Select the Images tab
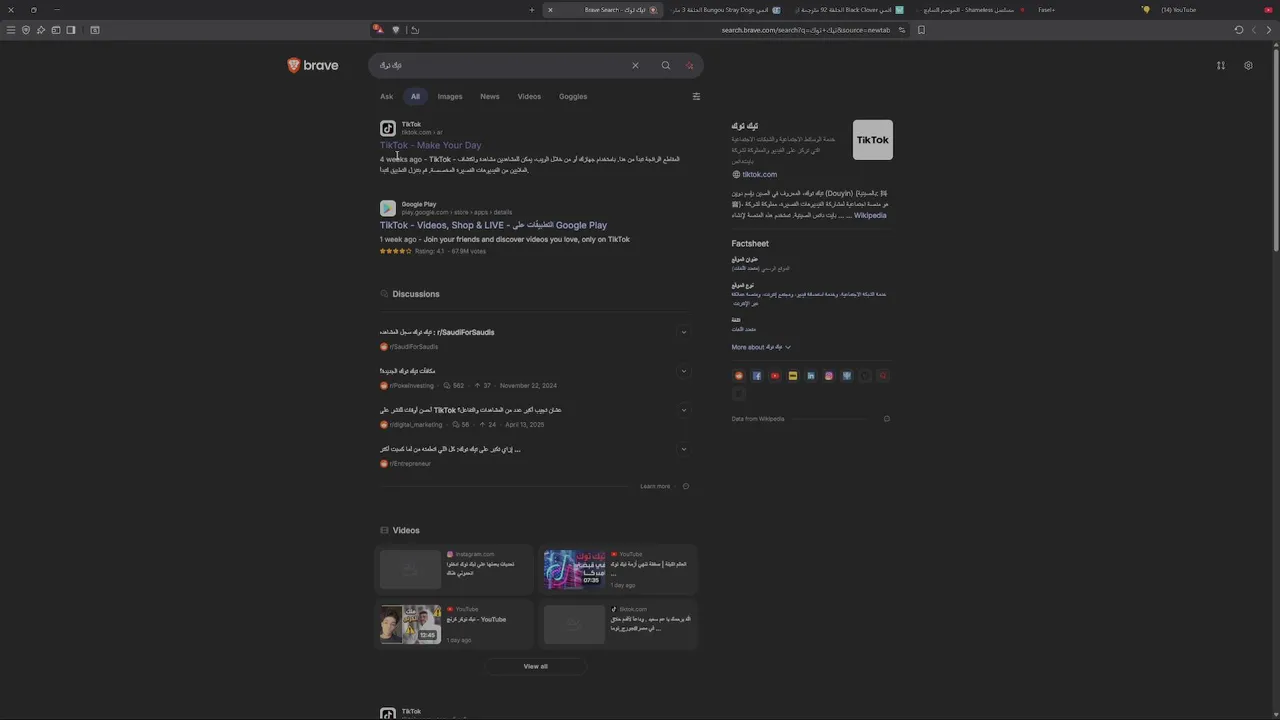 pos(450,96)
